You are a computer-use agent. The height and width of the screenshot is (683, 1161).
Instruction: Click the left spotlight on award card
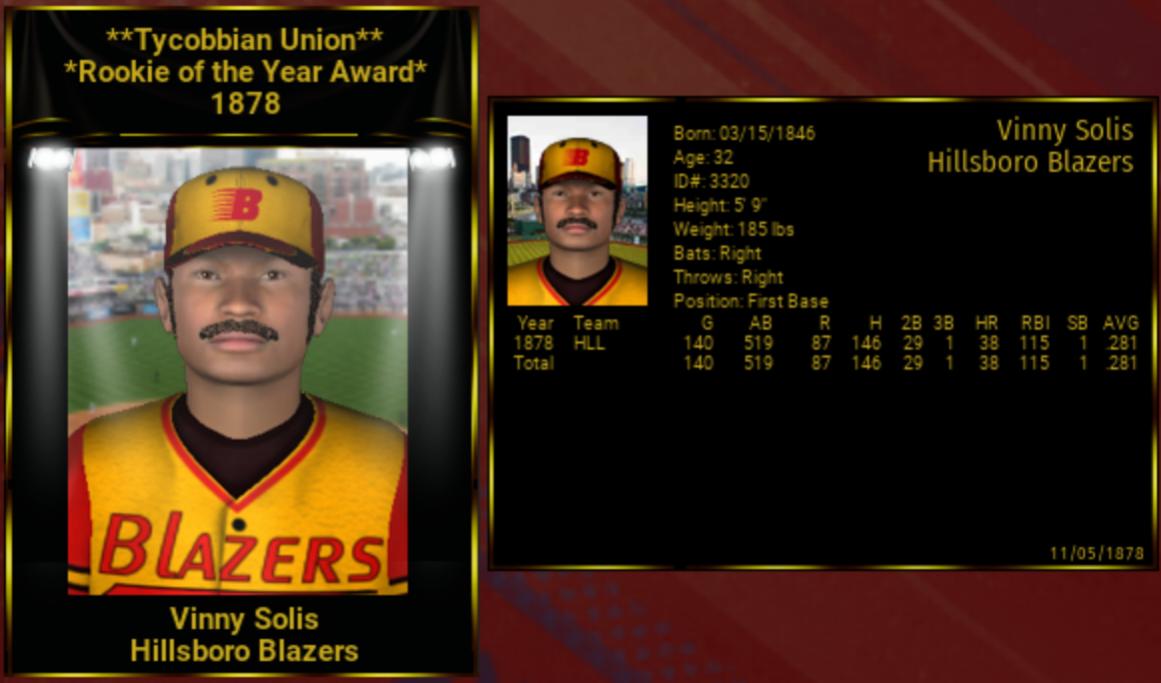coord(50,158)
